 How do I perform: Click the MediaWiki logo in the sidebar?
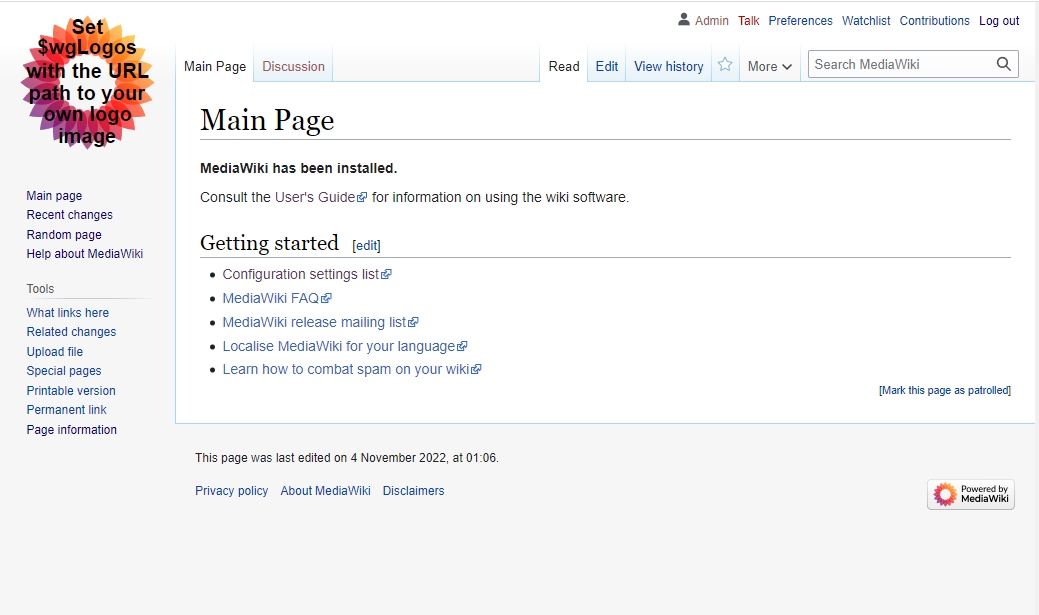click(87, 83)
